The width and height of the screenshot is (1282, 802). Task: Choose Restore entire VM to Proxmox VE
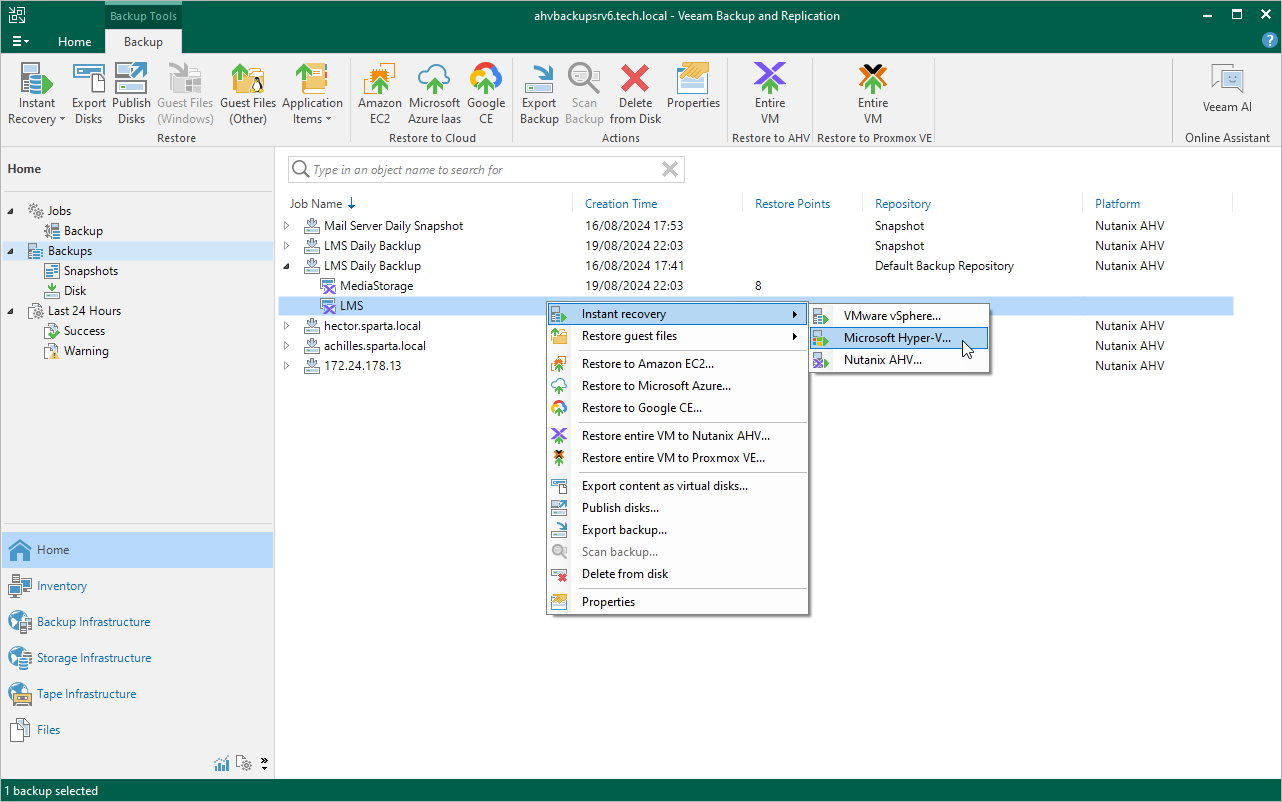[x=677, y=458]
